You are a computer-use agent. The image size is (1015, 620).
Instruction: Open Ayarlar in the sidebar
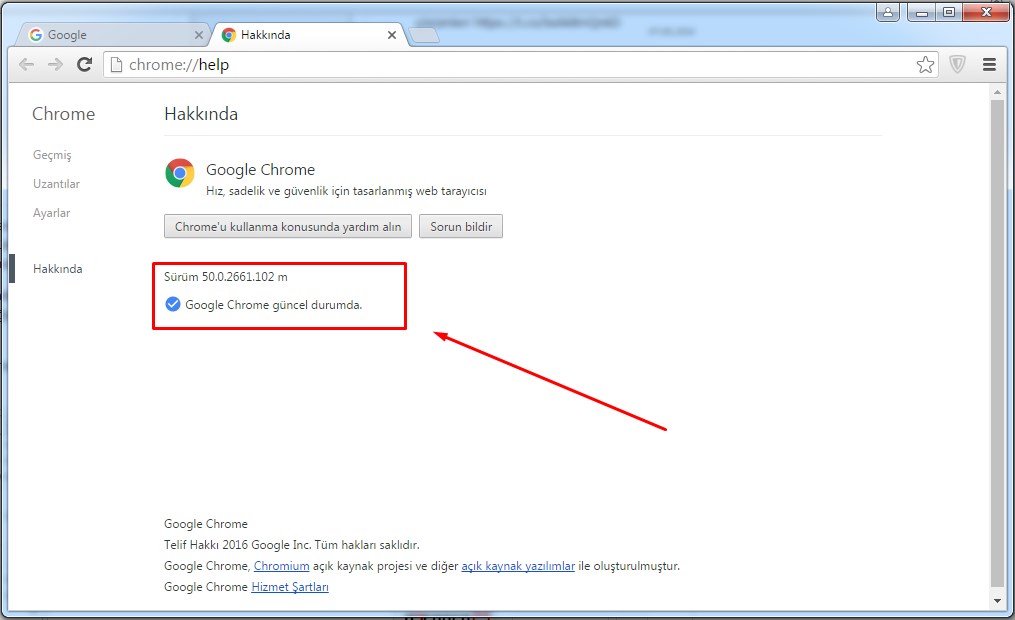coord(51,213)
